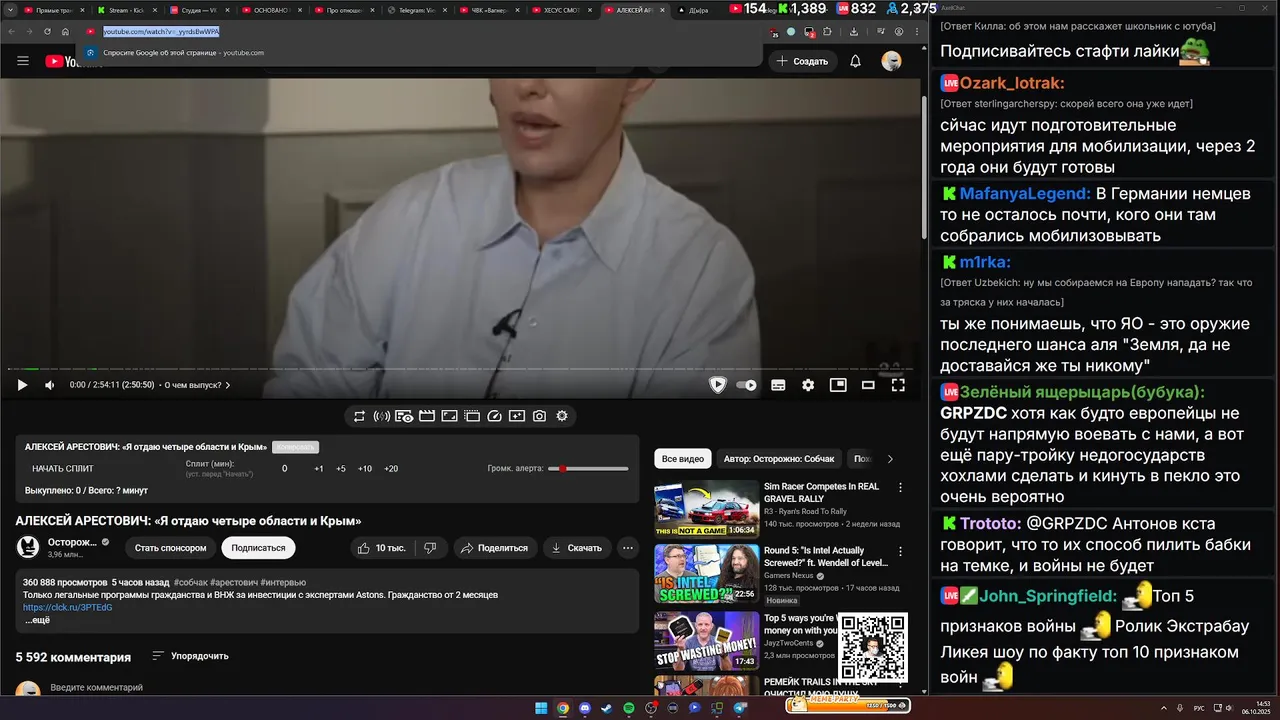1280x720 pixels.
Task: Open the YouTube account avatar menu
Action: pyautogui.click(x=891, y=61)
